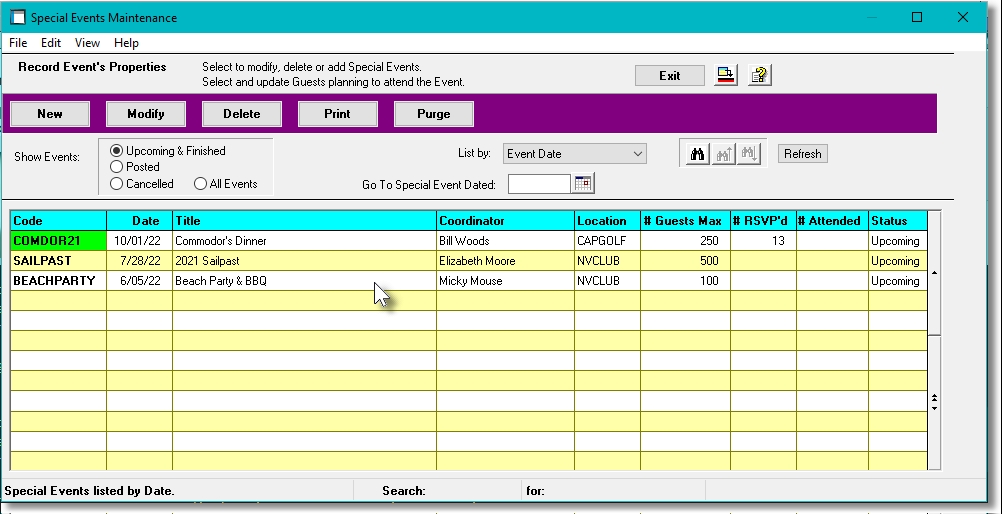Click the Refresh button
Screen dimensions: 1002x514
click(802, 154)
